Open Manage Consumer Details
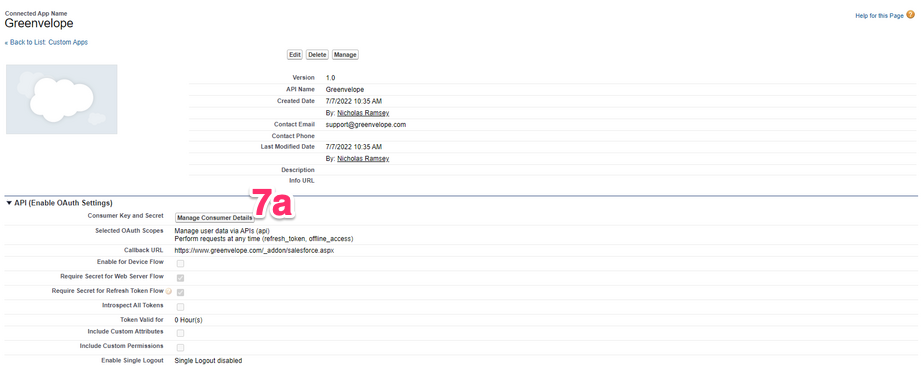The image size is (922, 373). (x=215, y=218)
